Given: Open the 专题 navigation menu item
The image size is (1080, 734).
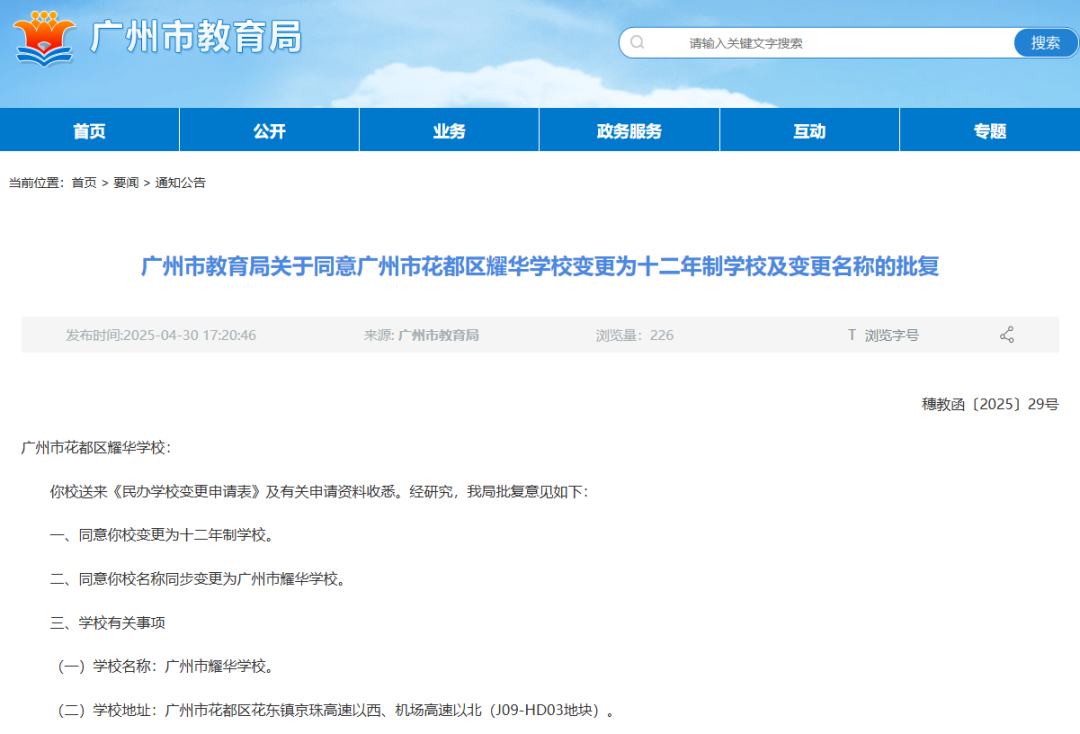Looking at the screenshot, I should pos(989,131).
